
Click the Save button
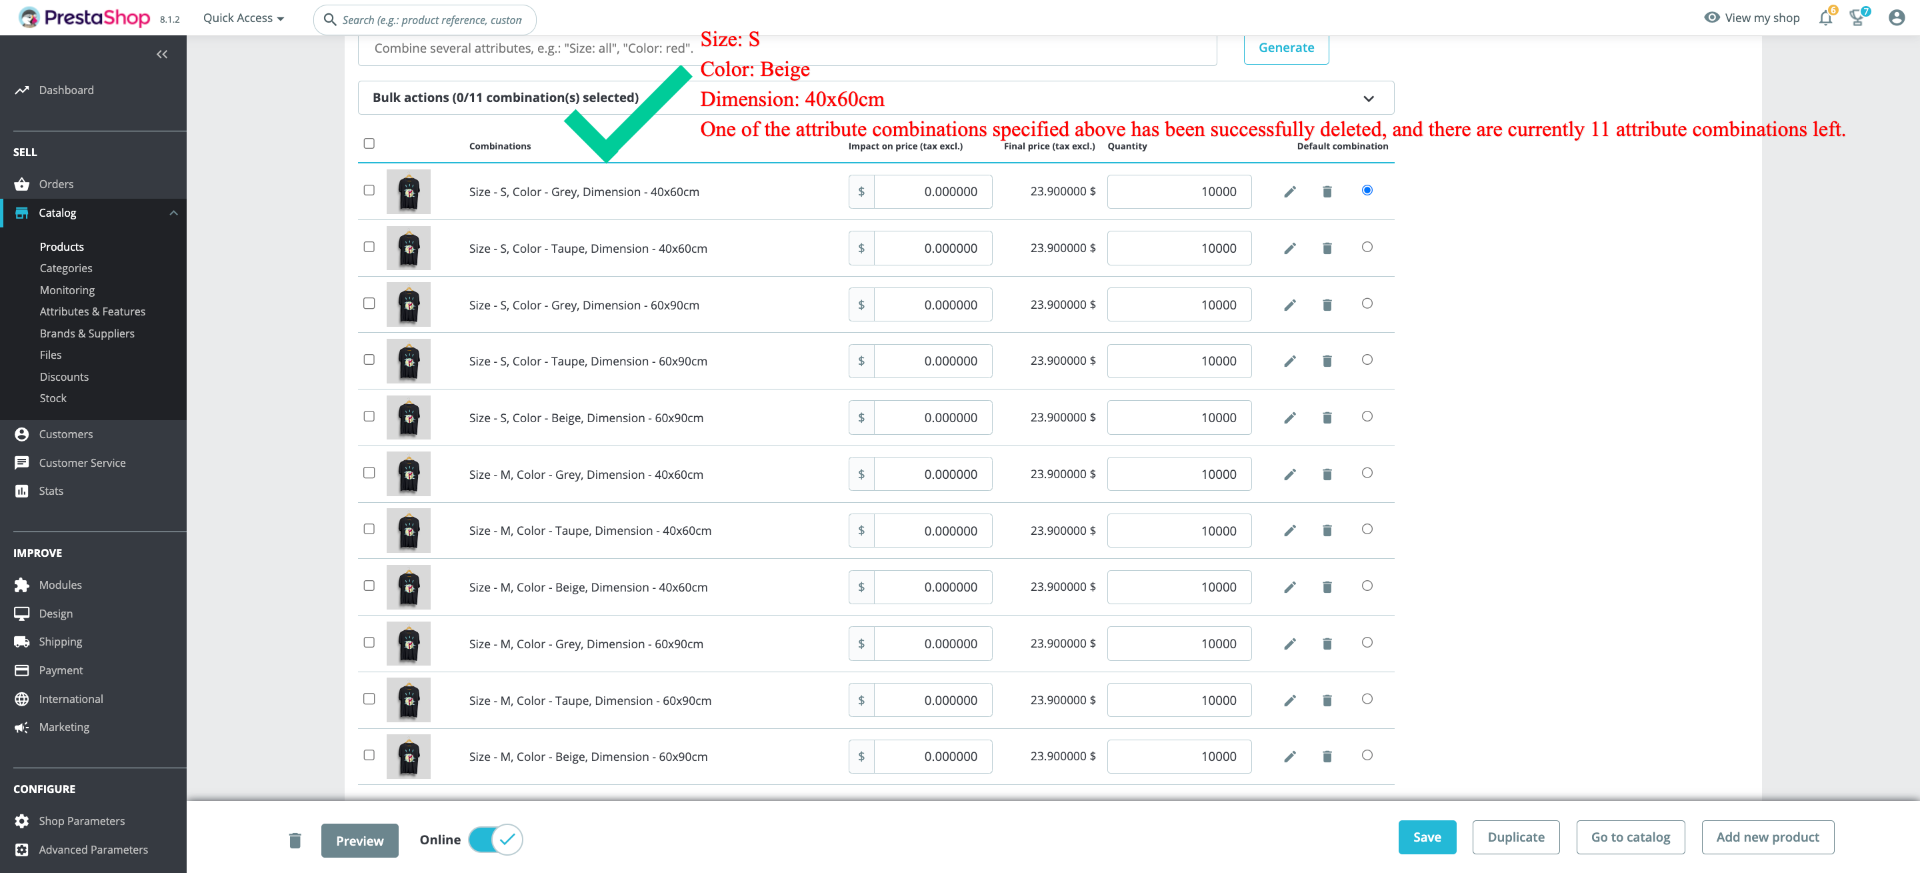point(1427,837)
